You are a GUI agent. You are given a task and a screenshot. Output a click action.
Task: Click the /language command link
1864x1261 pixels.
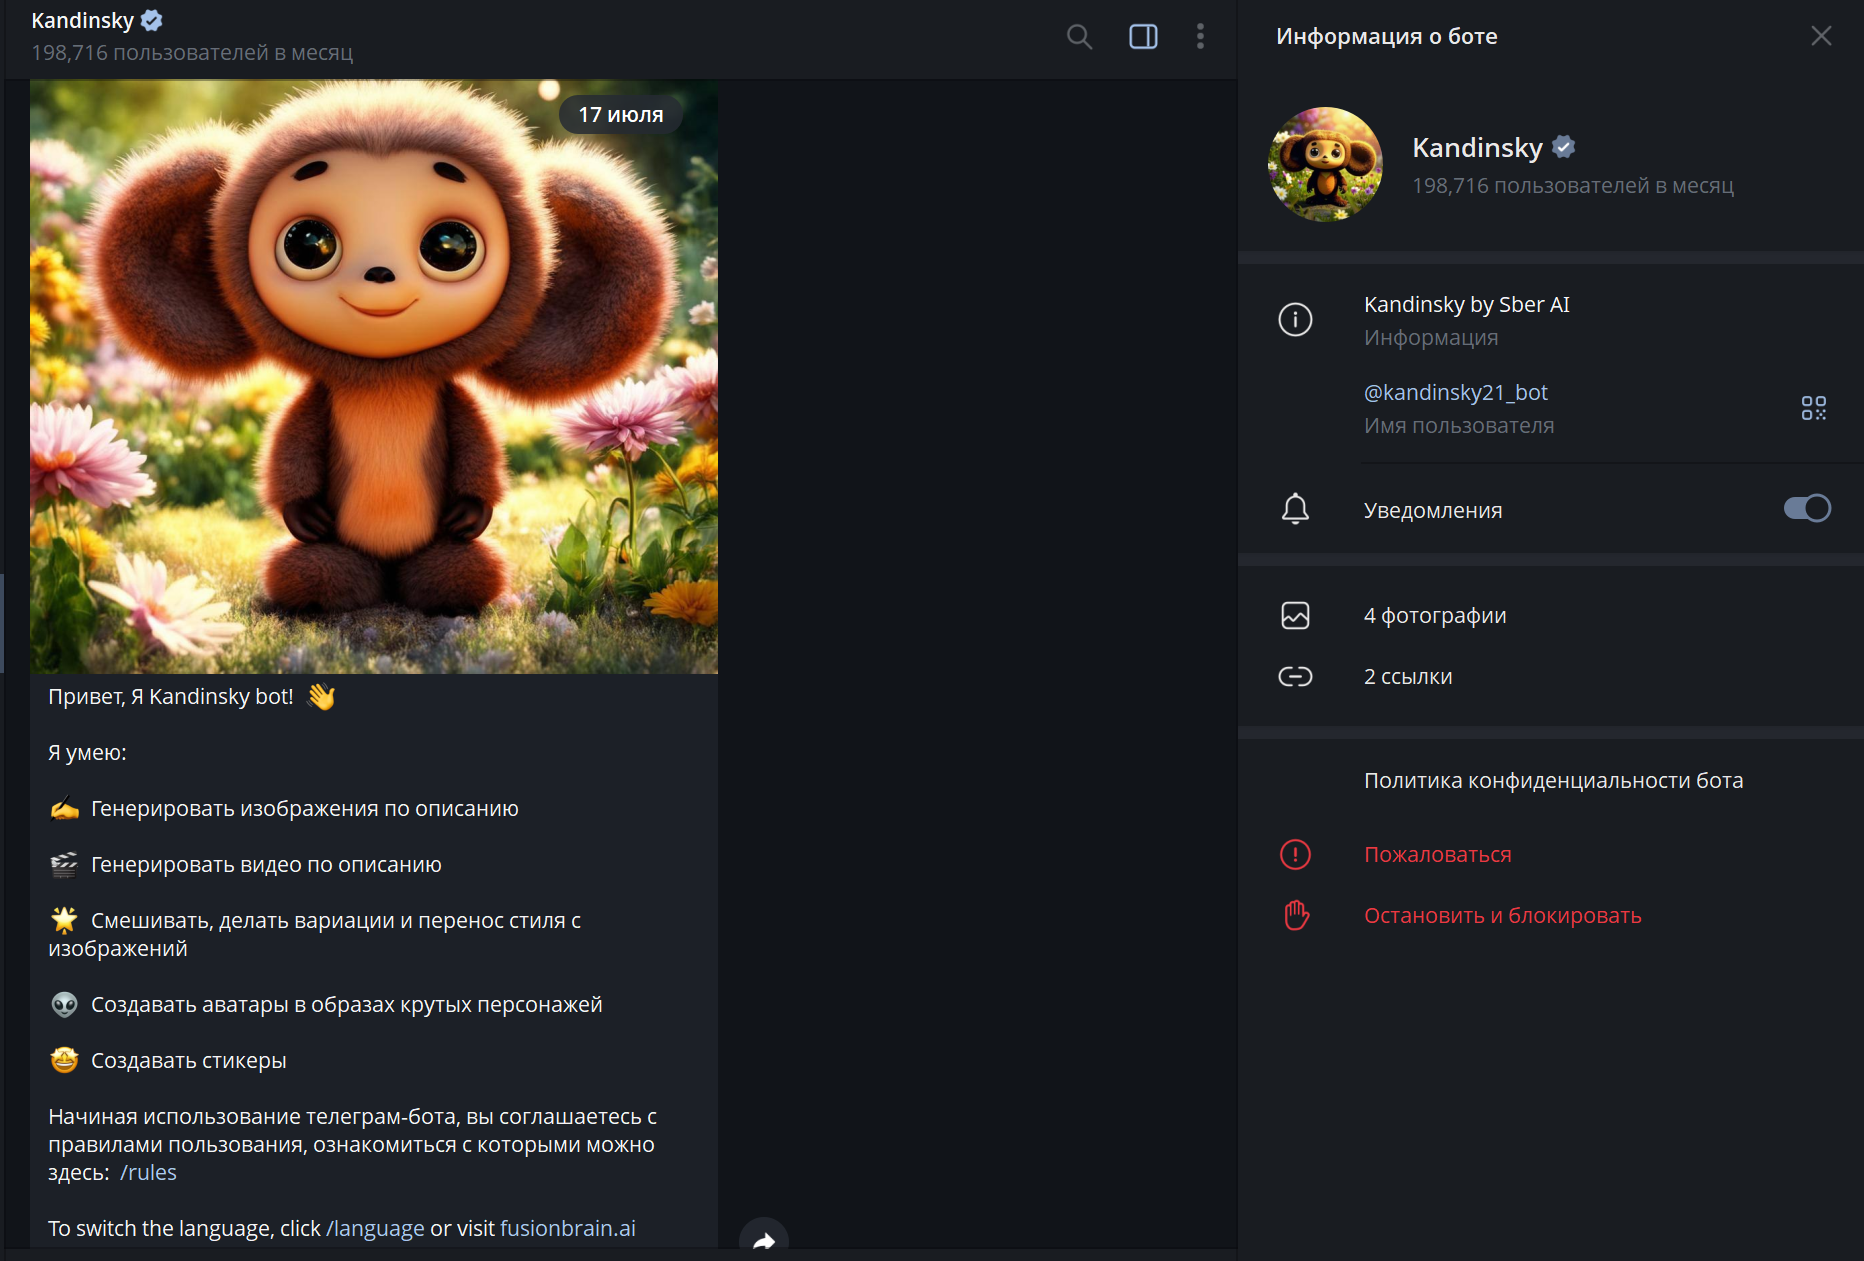pyautogui.click(x=375, y=1229)
